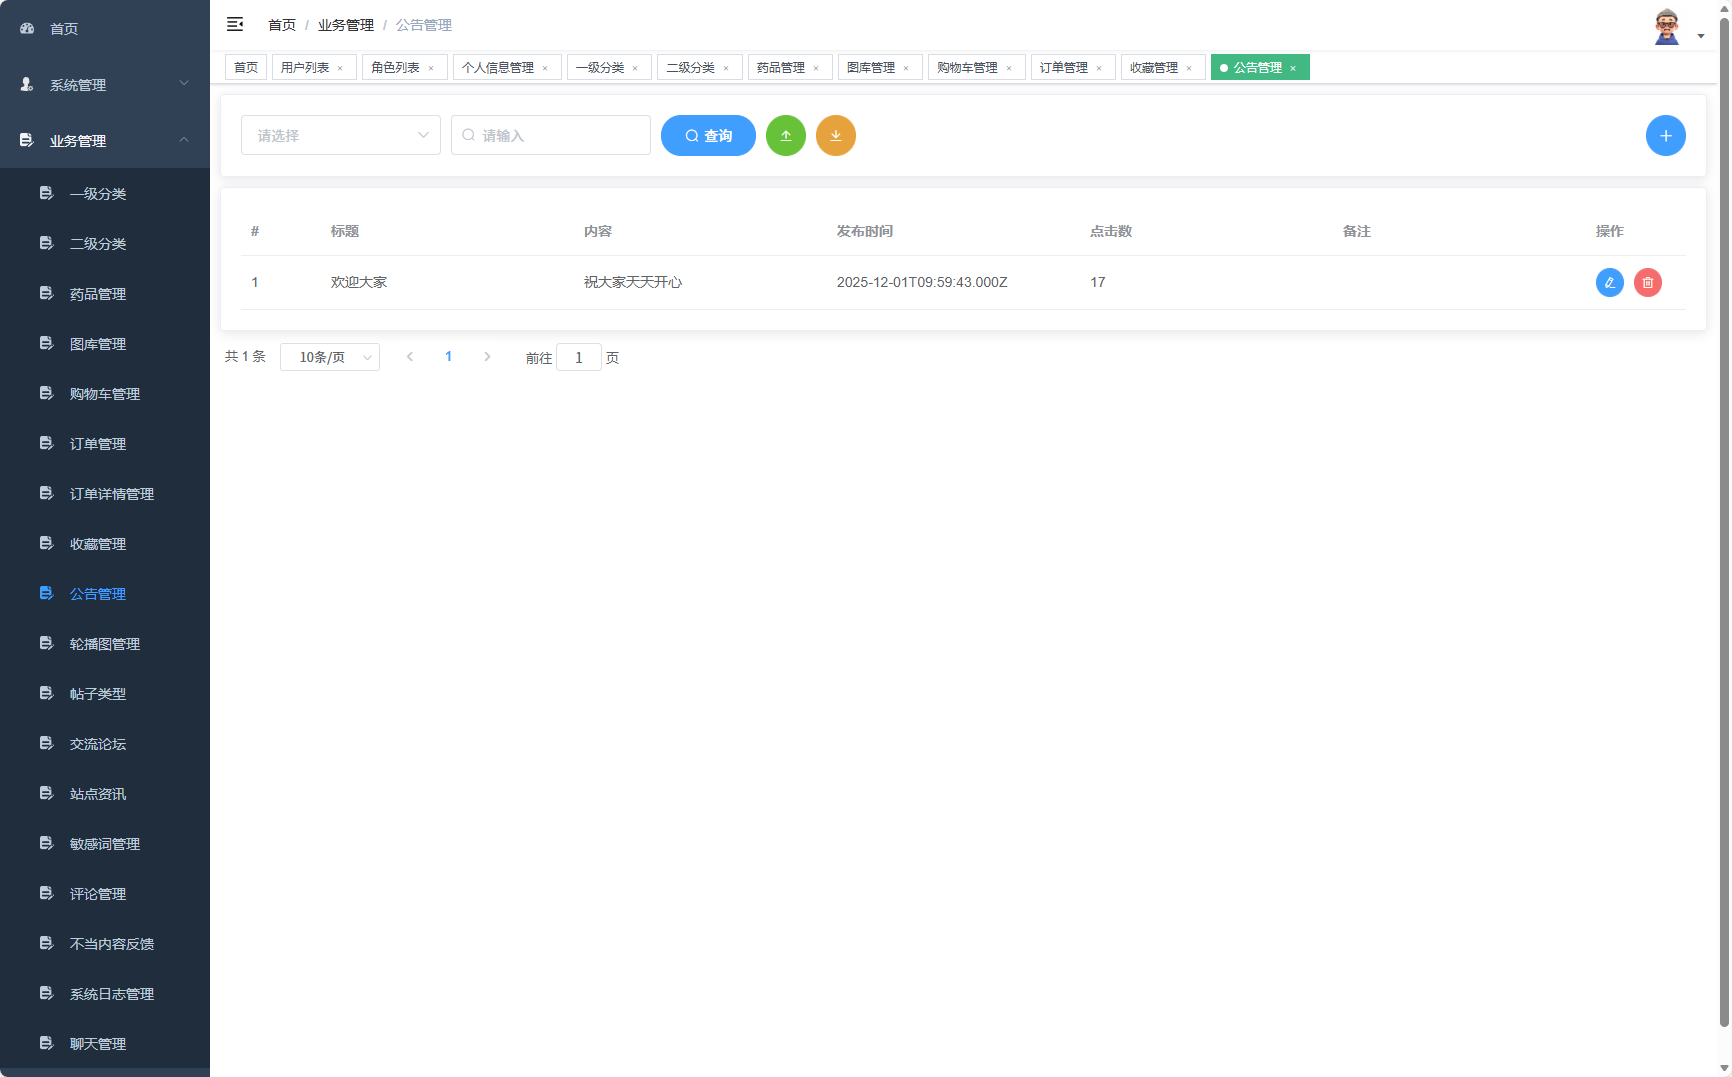The width and height of the screenshot is (1732, 1077).
Task: Click the 请输入 search input field
Action: click(550, 135)
